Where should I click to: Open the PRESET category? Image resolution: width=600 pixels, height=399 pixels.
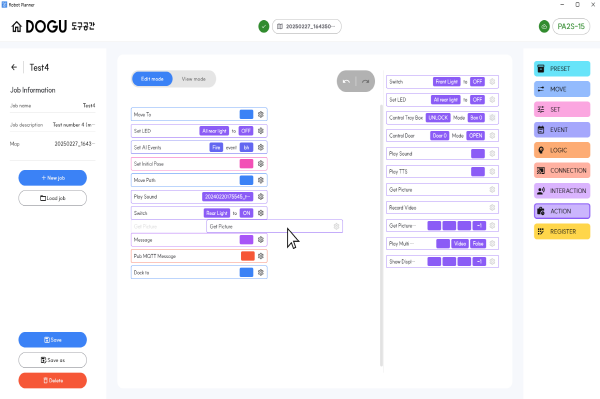click(x=562, y=68)
